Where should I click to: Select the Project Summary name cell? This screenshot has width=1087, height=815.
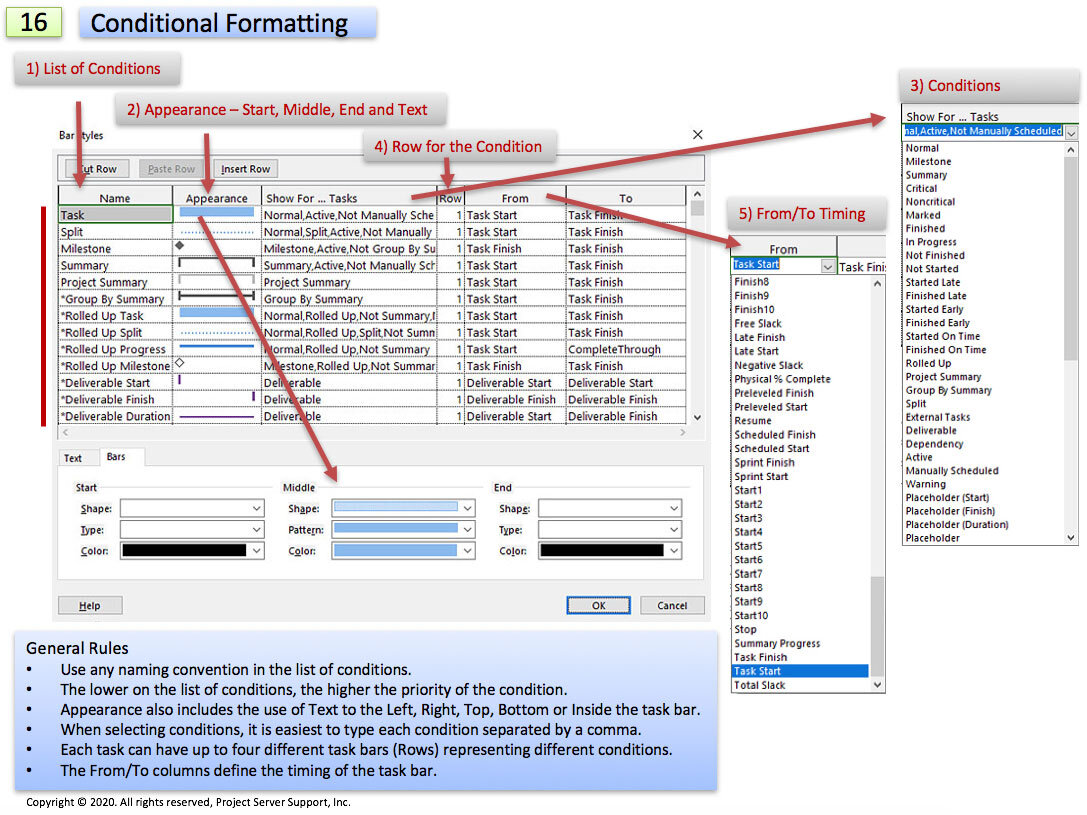coord(115,282)
